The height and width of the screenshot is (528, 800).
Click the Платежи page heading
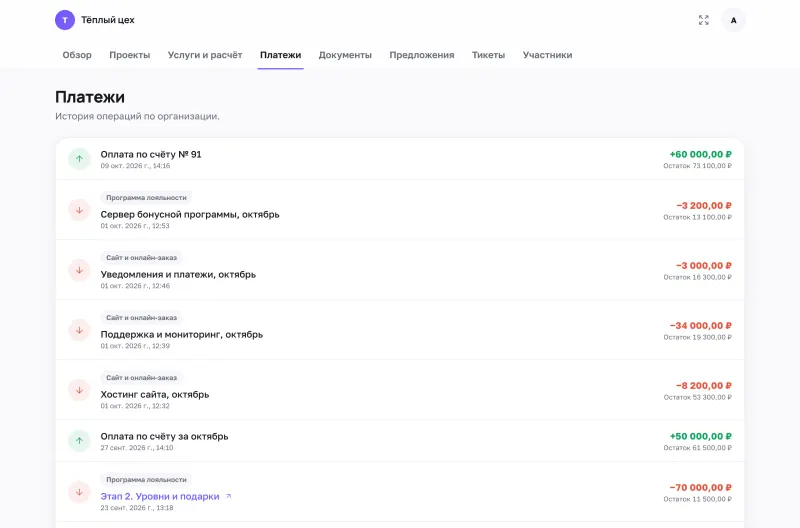pos(90,97)
